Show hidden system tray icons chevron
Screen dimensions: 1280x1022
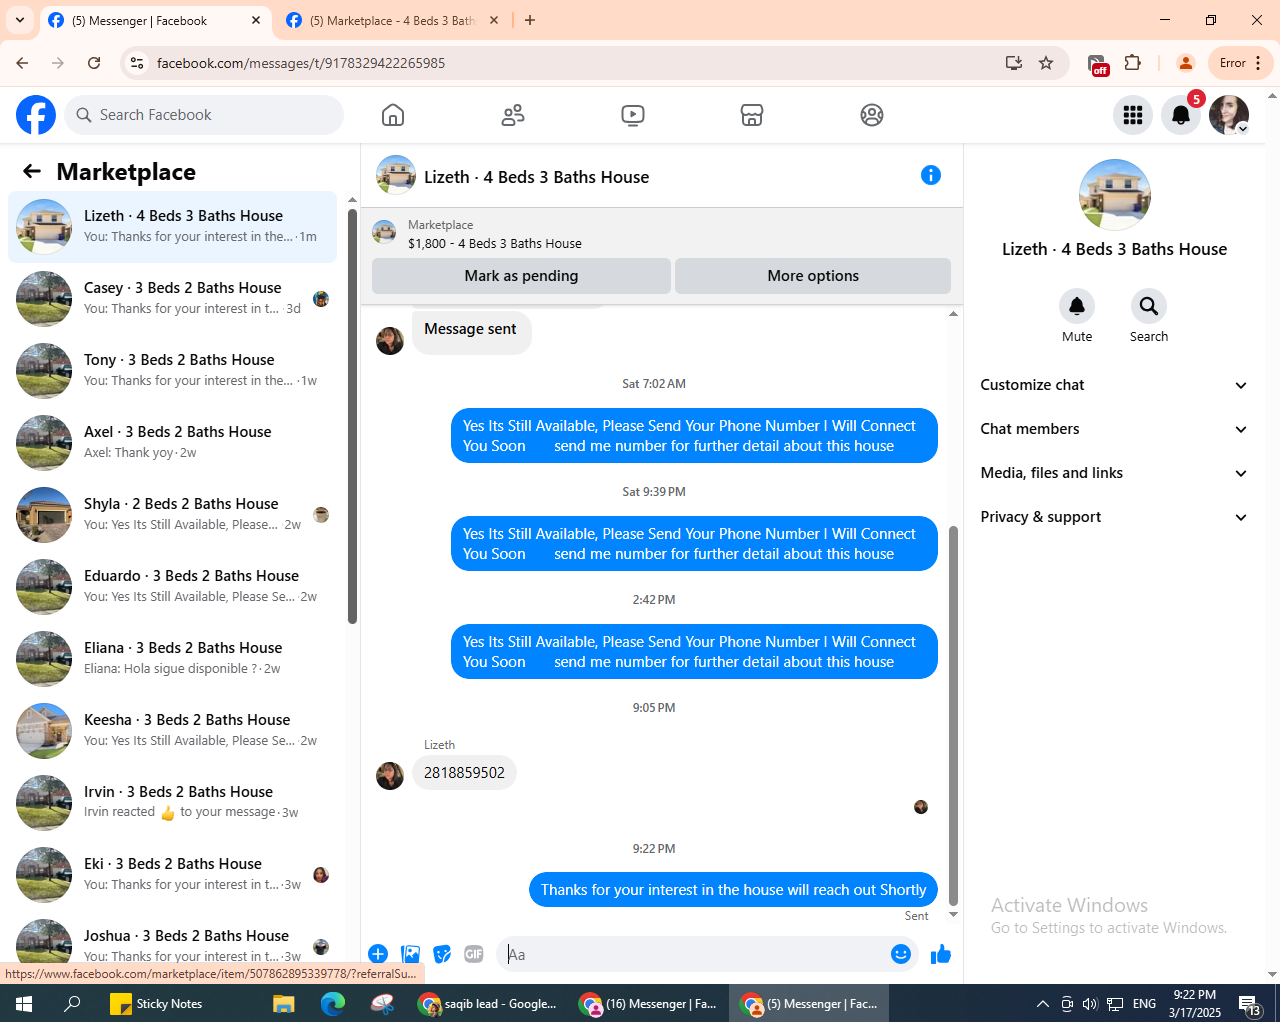coord(1042,1004)
